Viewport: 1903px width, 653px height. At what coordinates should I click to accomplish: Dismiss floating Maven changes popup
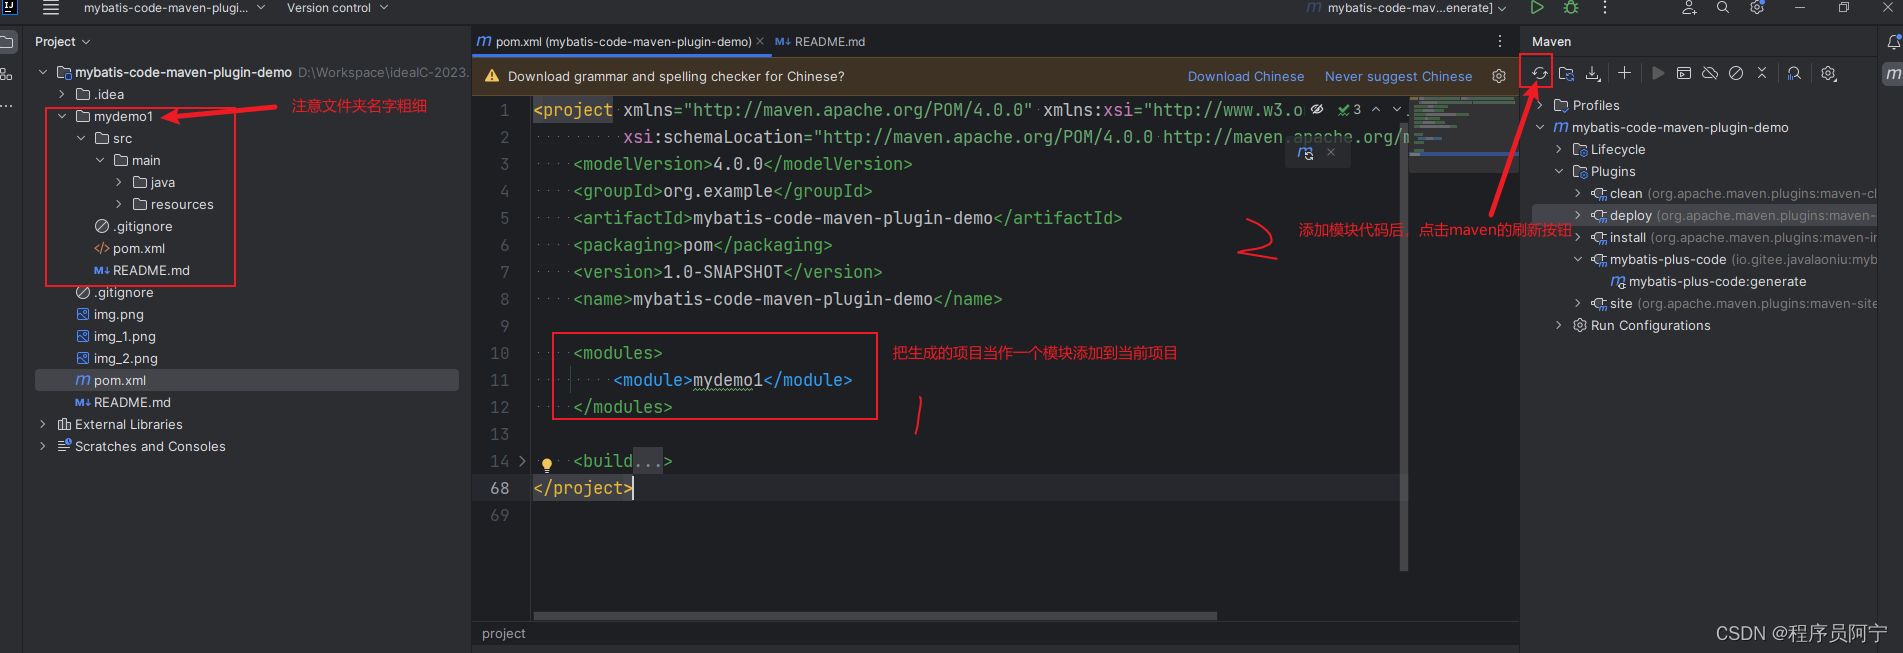coord(1331,153)
